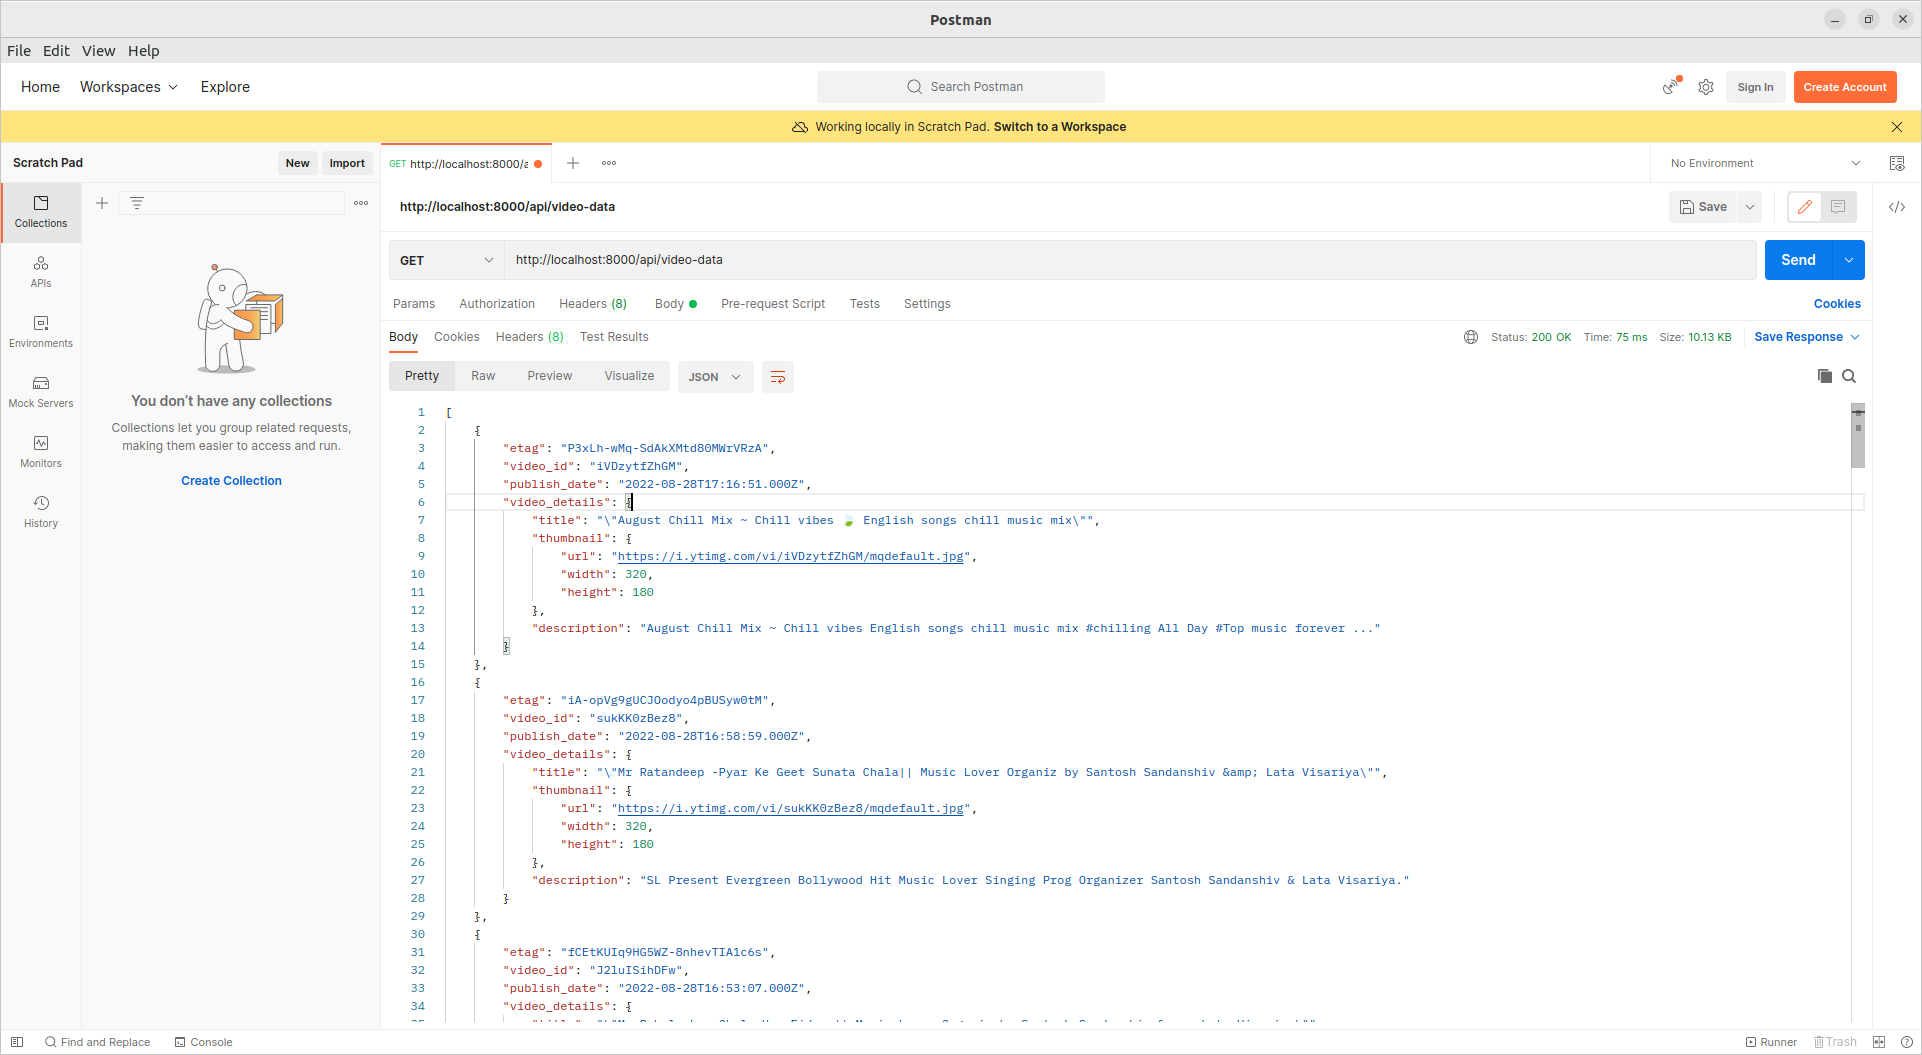
Task: Open the first thumbnail URL link
Action: pyautogui.click(x=790, y=557)
